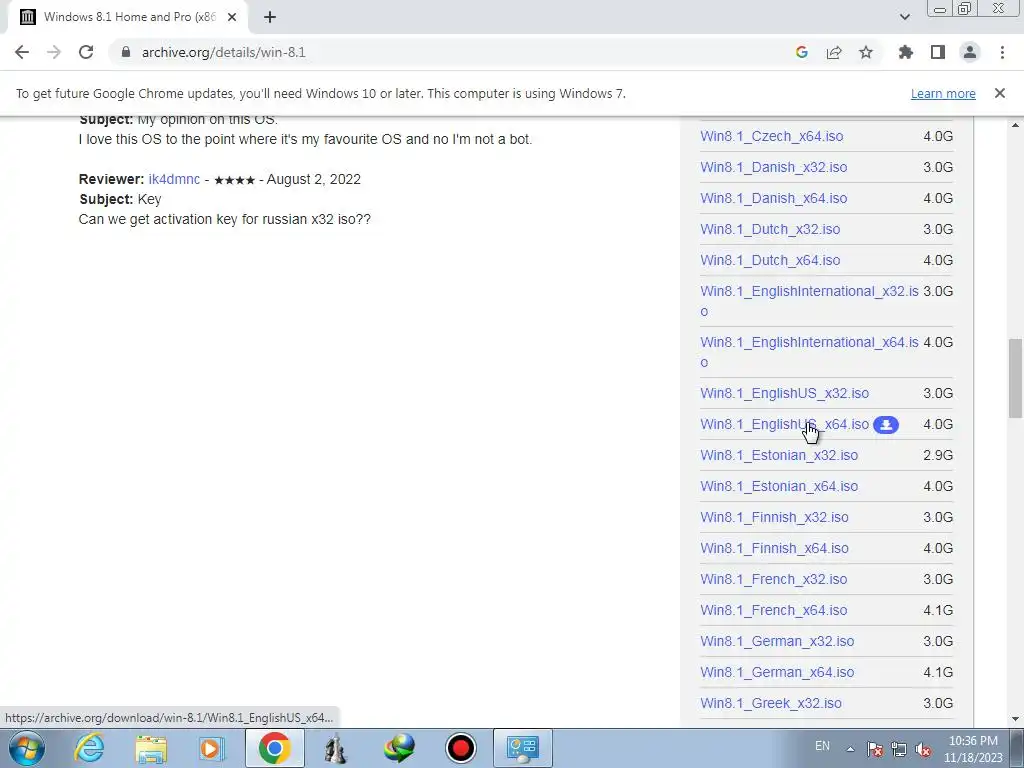Open network status tray icon
1024x768 pixels.
[x=899, y=749]
